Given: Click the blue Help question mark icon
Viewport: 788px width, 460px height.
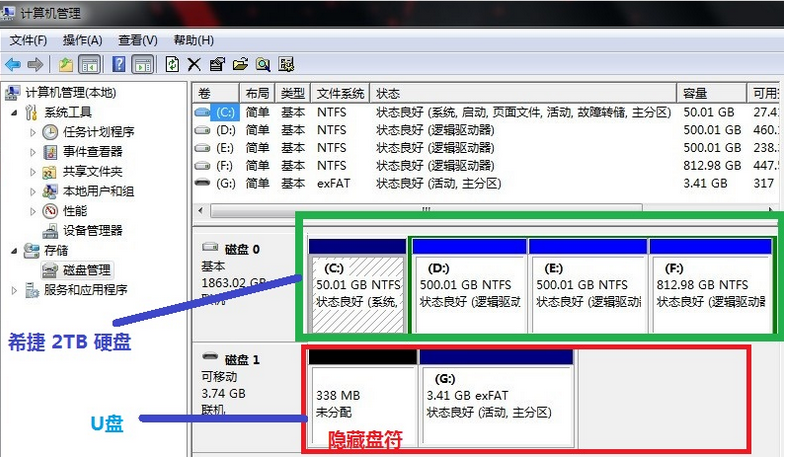Looking at the screenshot, I should [x=119, y=64].
